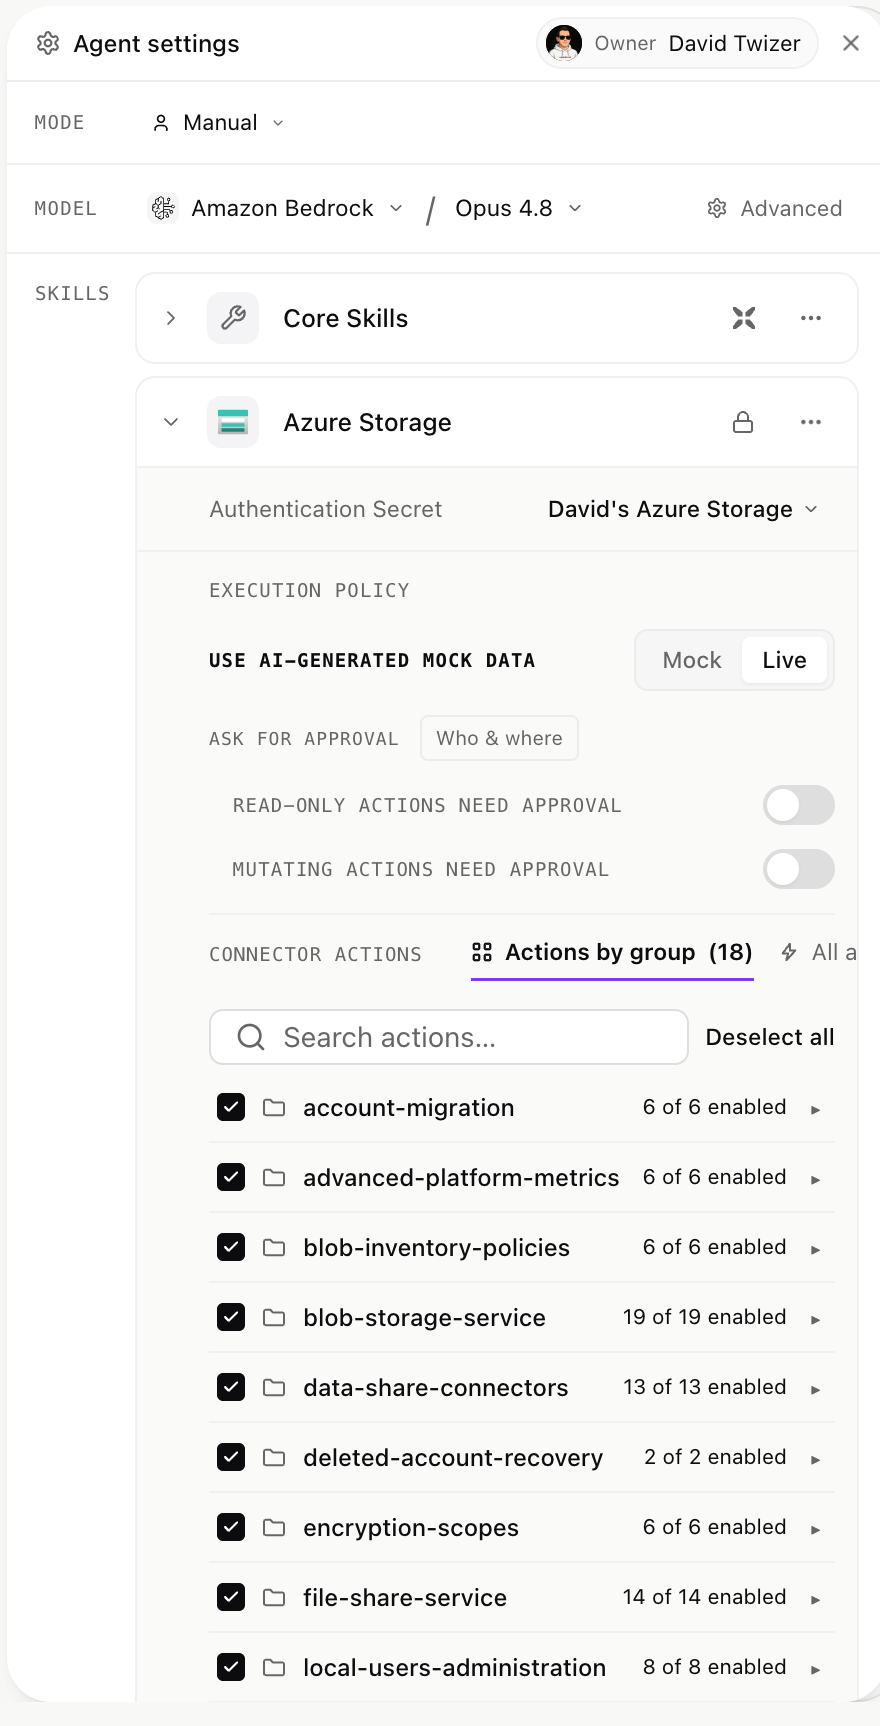Open the Opus 4.8 model dropdown
The width and height of the screenshot is (880, 1726).
pyautogui.click(x=518, y=208)
